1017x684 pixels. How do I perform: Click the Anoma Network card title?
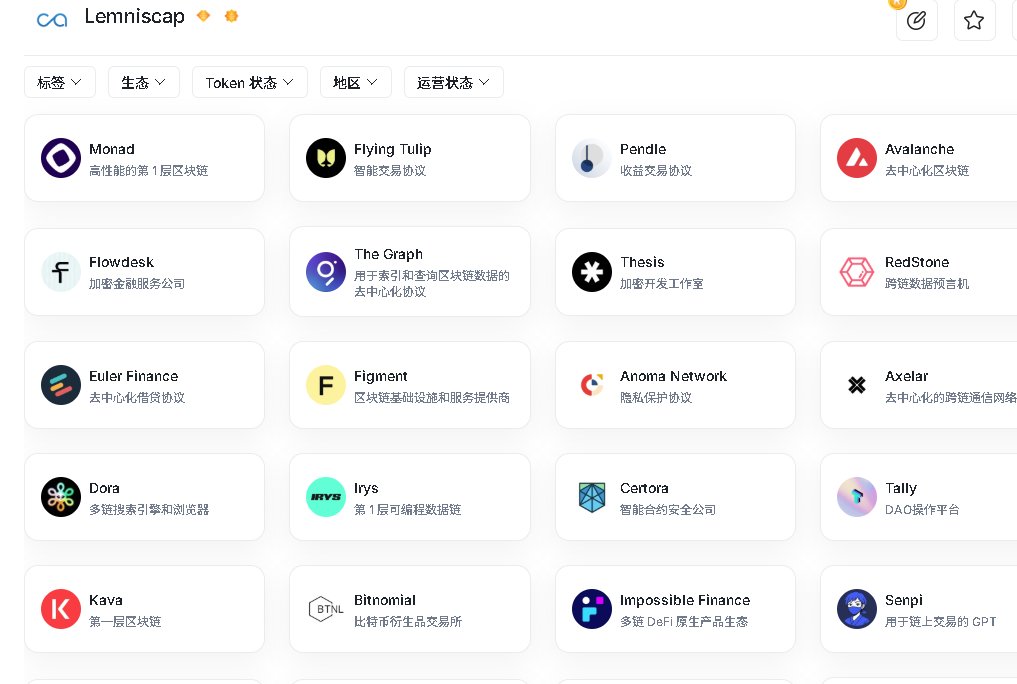pyautogui.click(x=673, y=376)
